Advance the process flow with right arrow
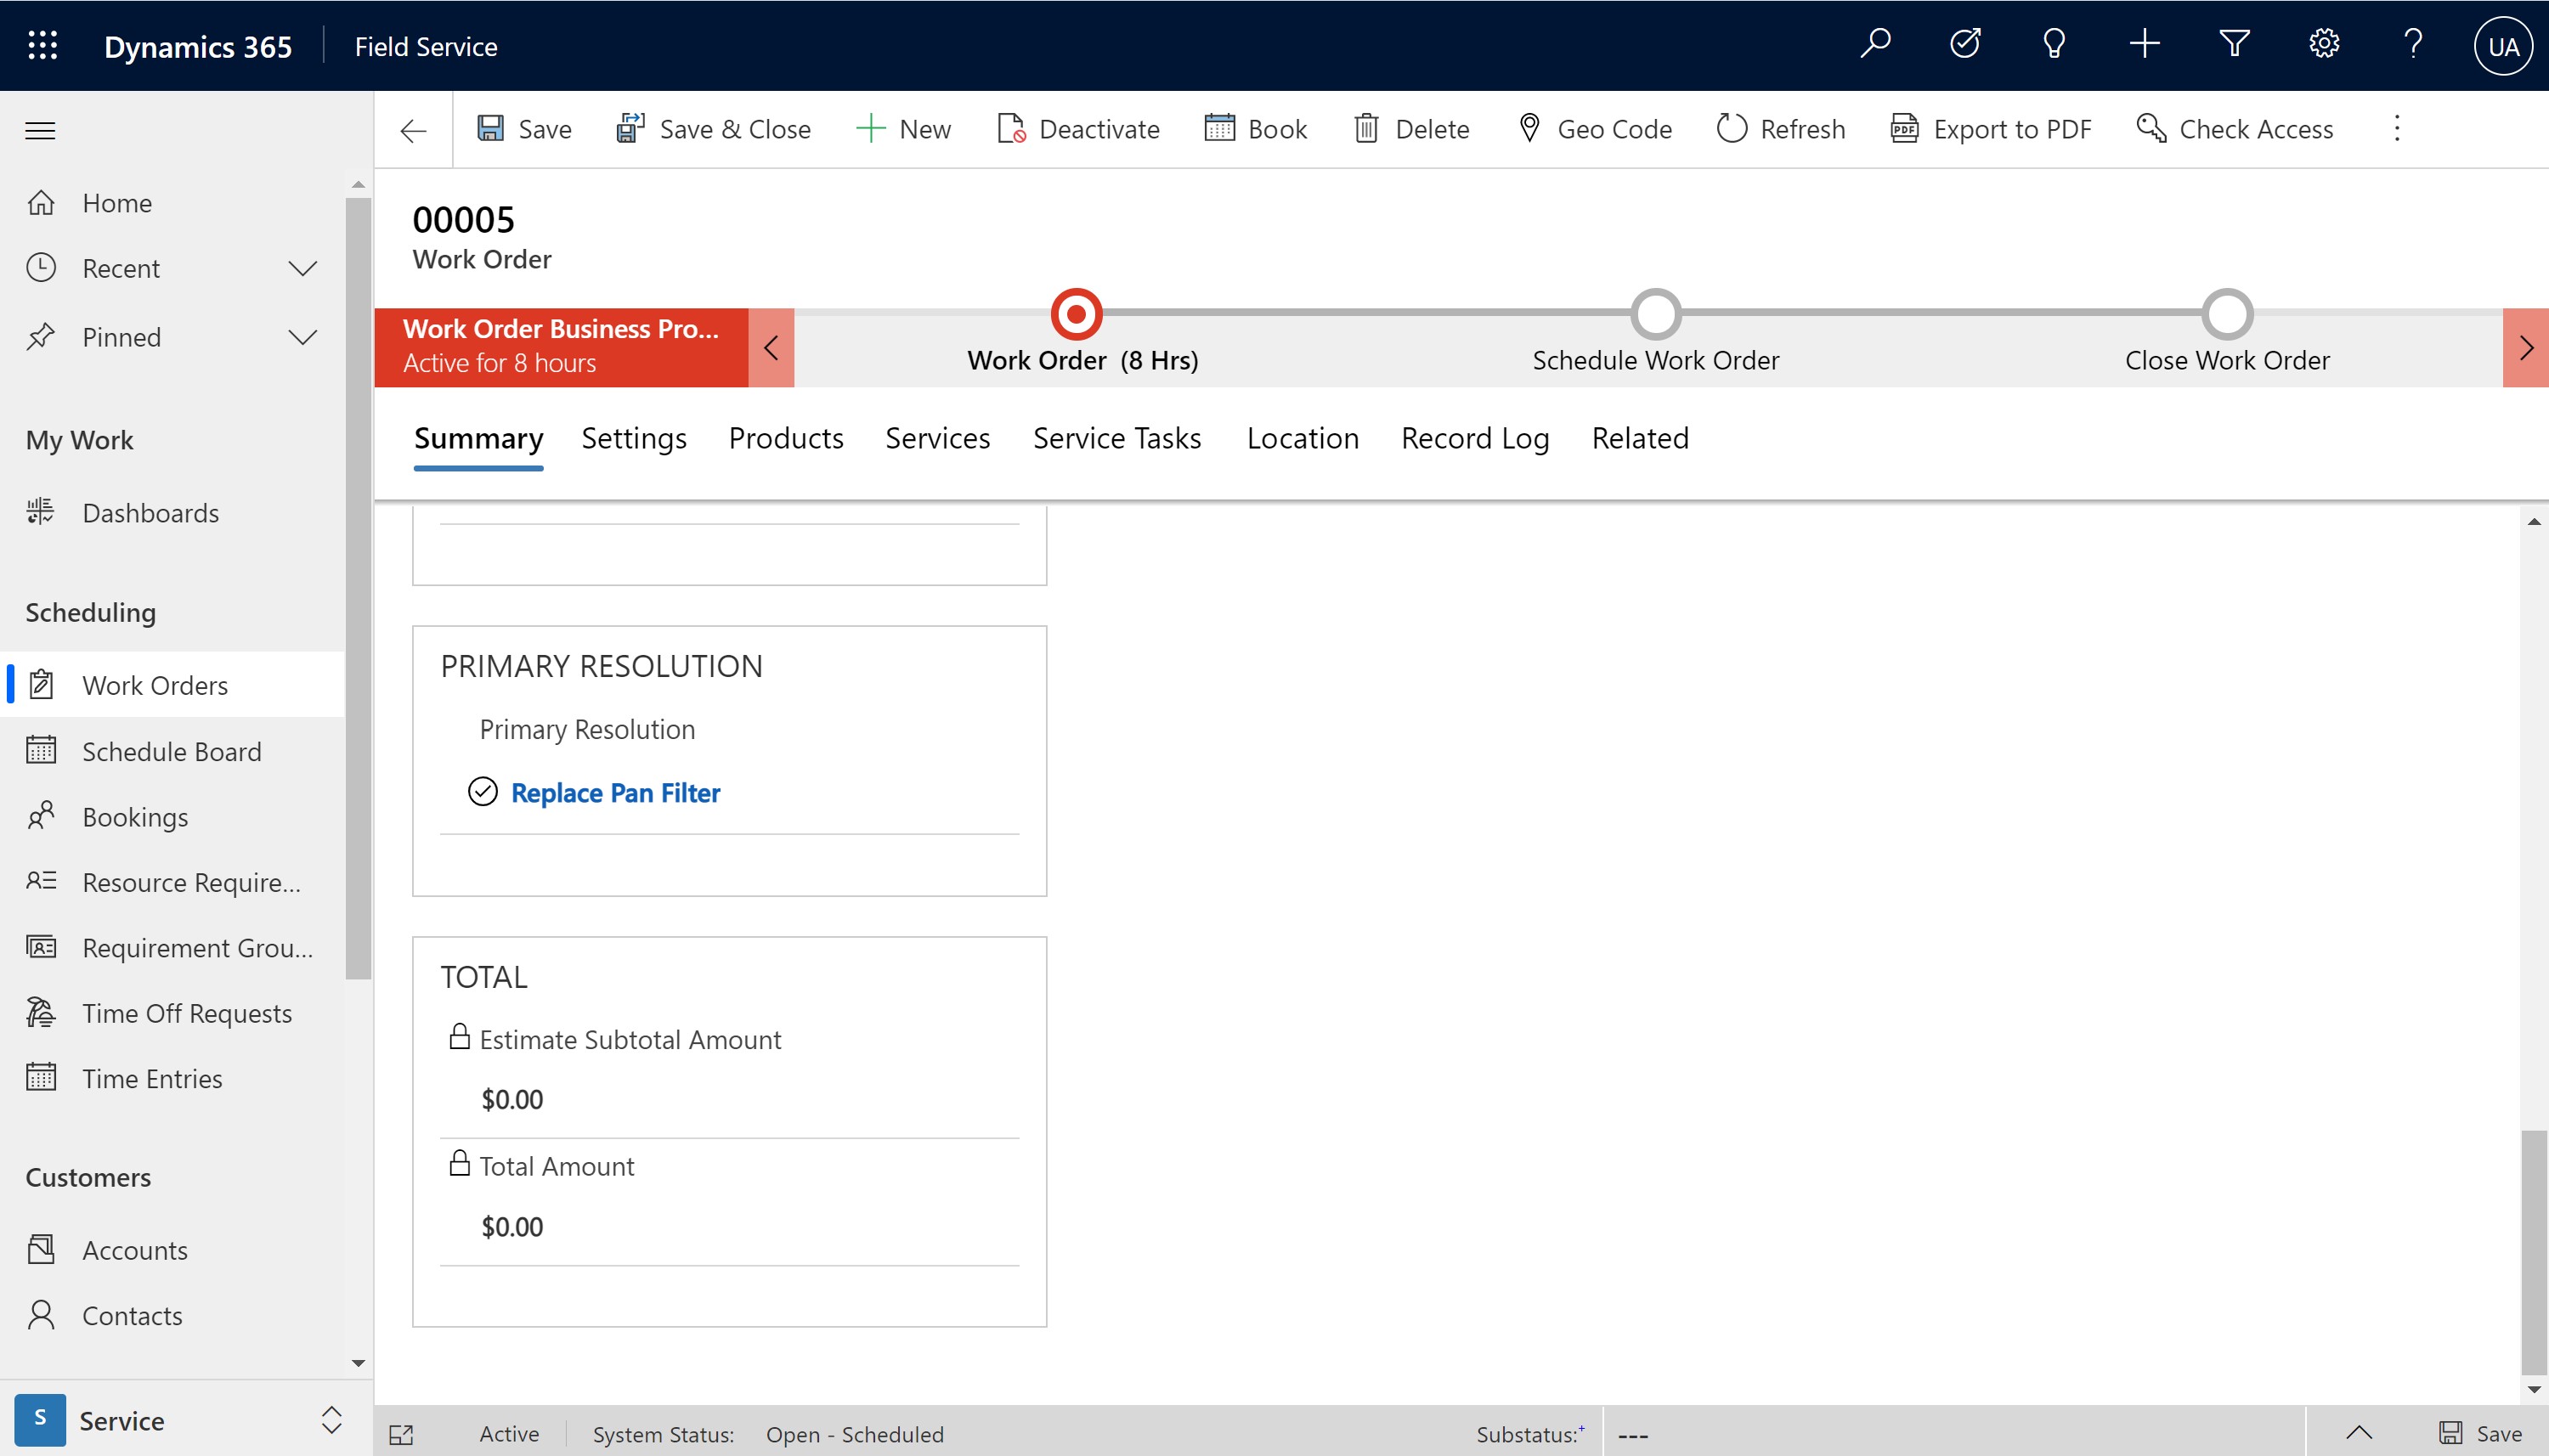This screenshot has width=2549, height=1456. pos(2526,348)
